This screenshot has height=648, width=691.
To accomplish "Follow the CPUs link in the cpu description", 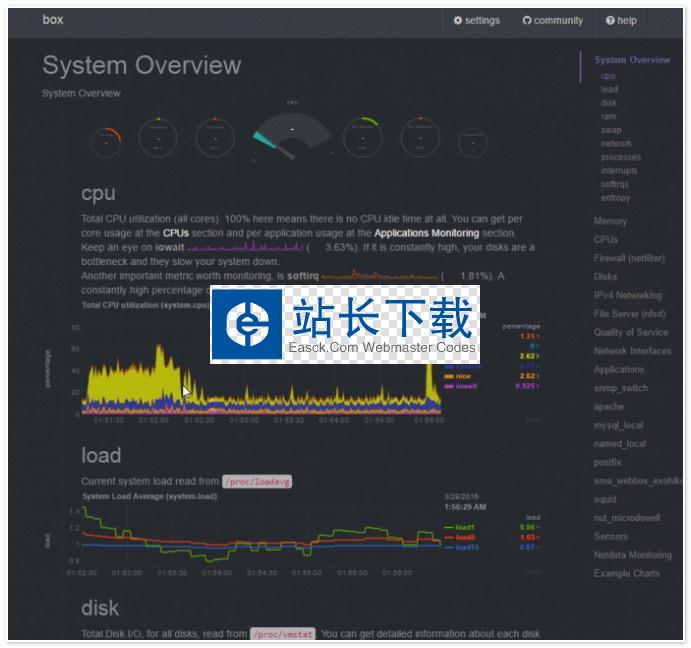I will pyautogui.click(x=175, y=233).
